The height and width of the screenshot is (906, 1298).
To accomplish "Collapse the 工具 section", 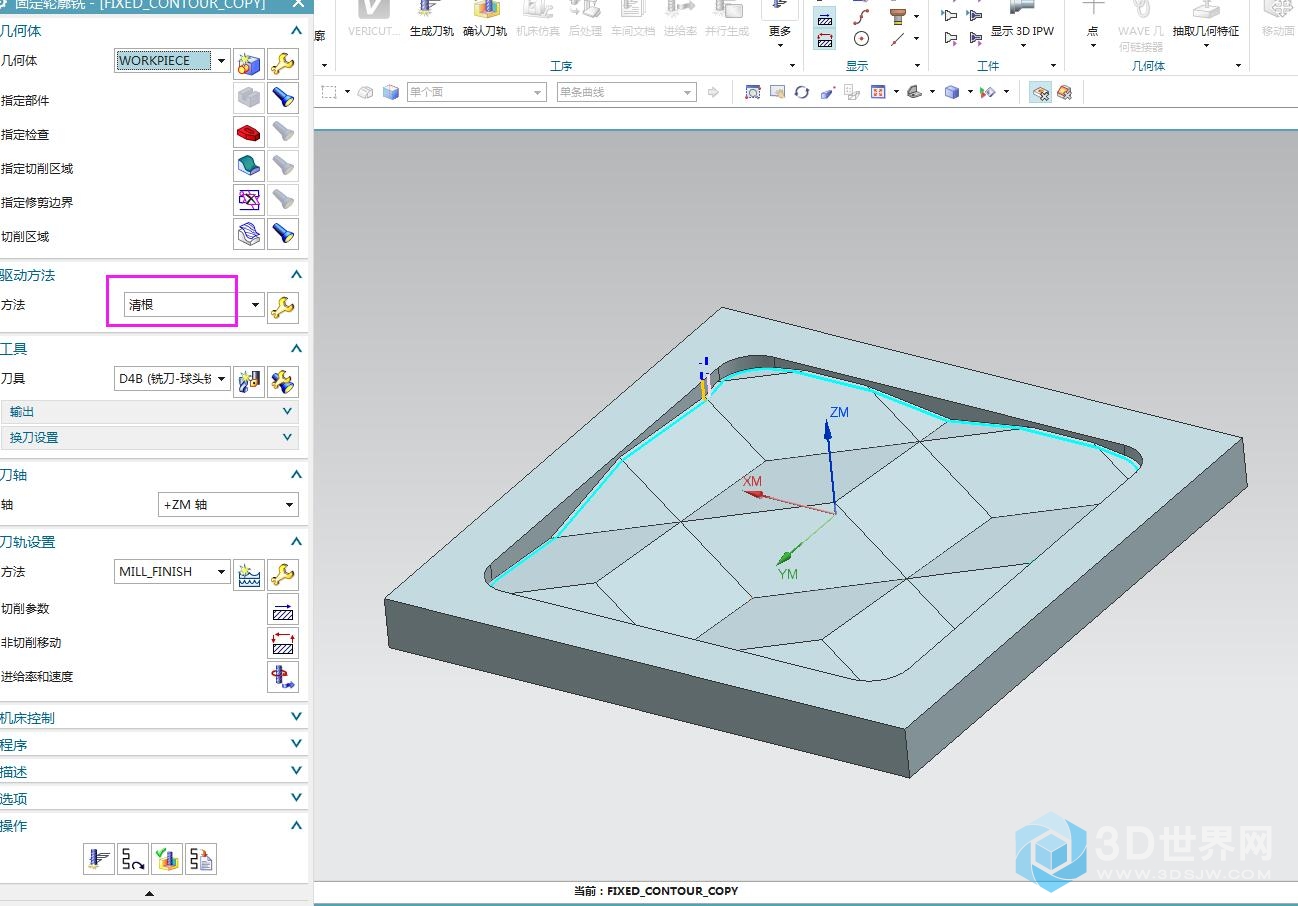I will click(x=296, y=348).
